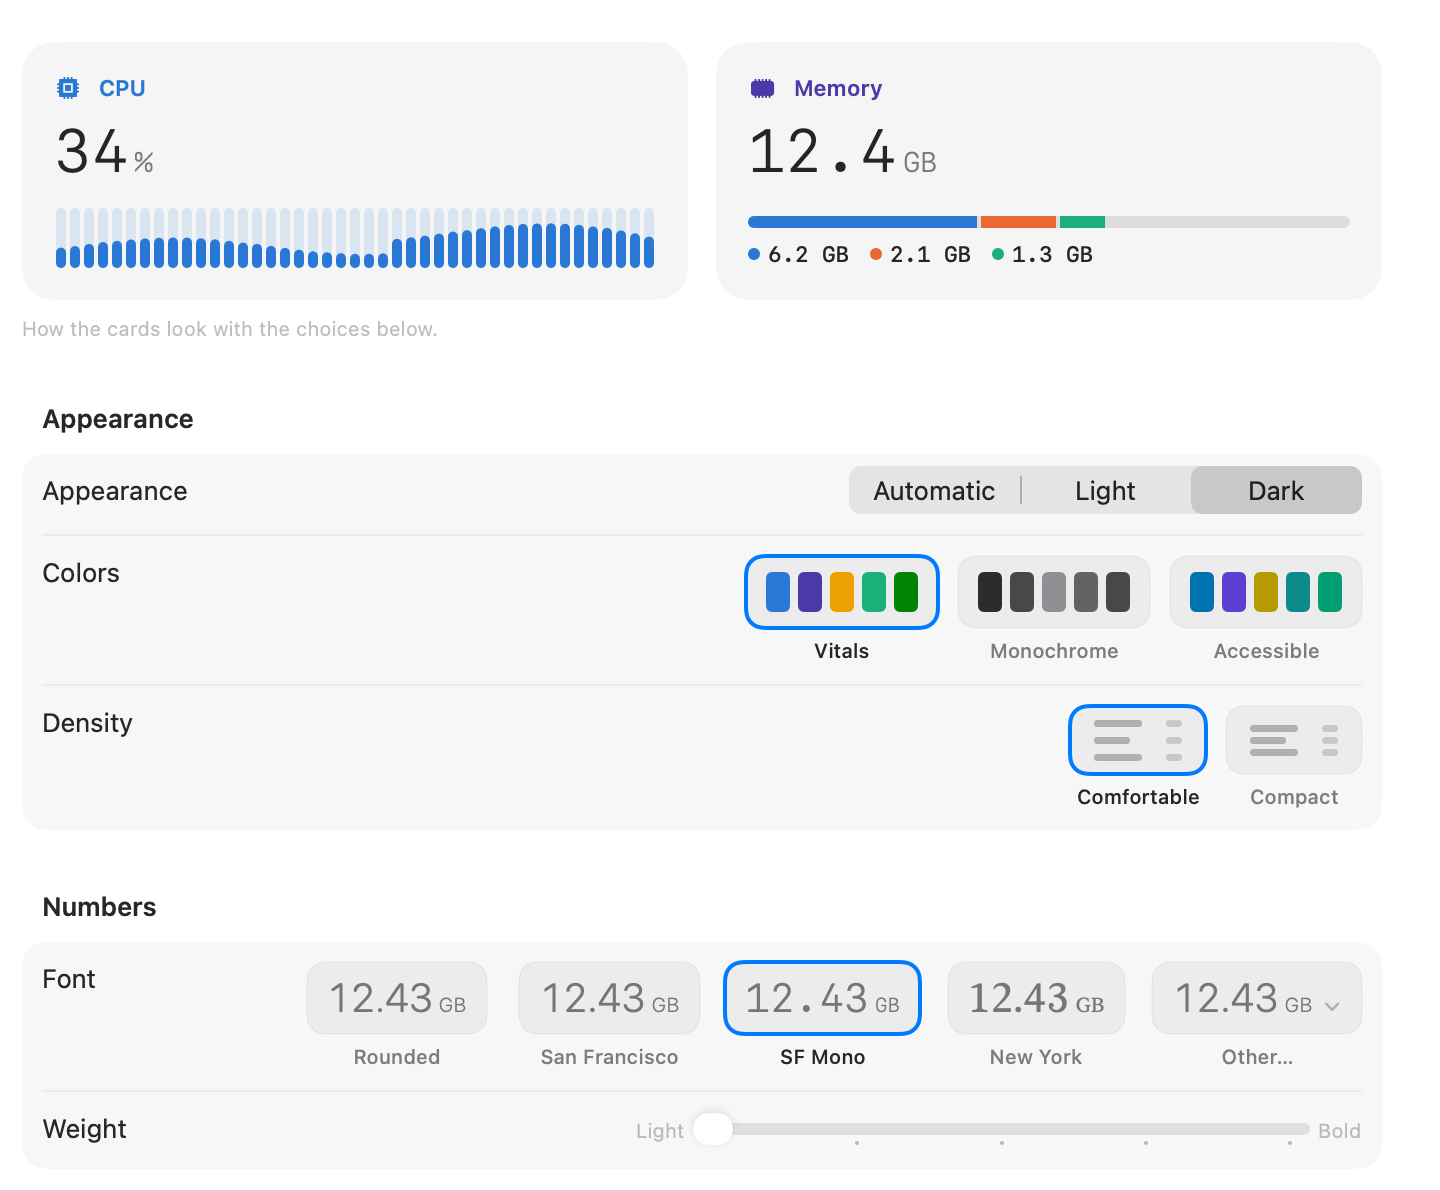The height and width of the screenshot is (1190, 1440).
Task: Click the CPU card title
Action: tap(122, 88)
